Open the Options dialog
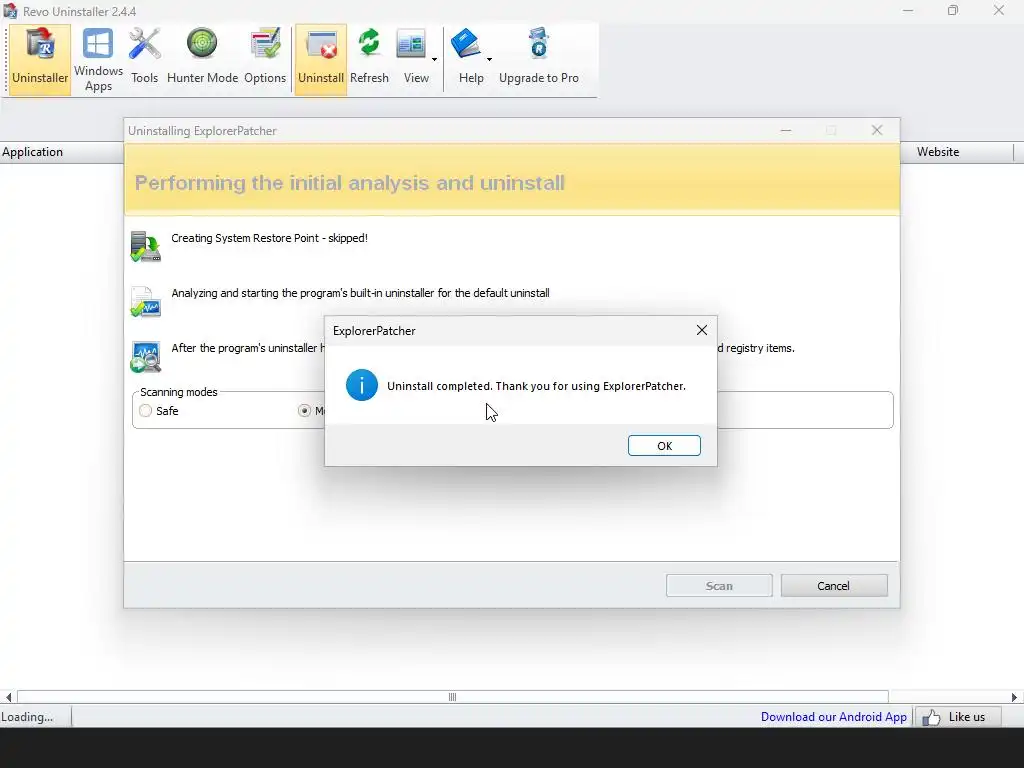Image resolution: width=1024 pixels, height=768 pixels. [x=265, y=59]
